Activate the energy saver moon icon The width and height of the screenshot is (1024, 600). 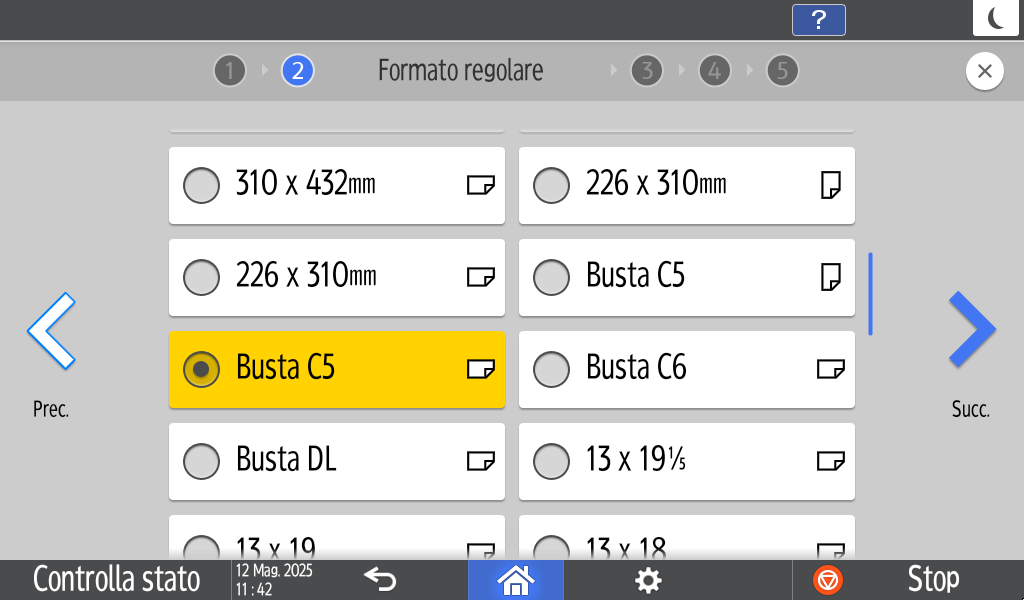[998, 18]
